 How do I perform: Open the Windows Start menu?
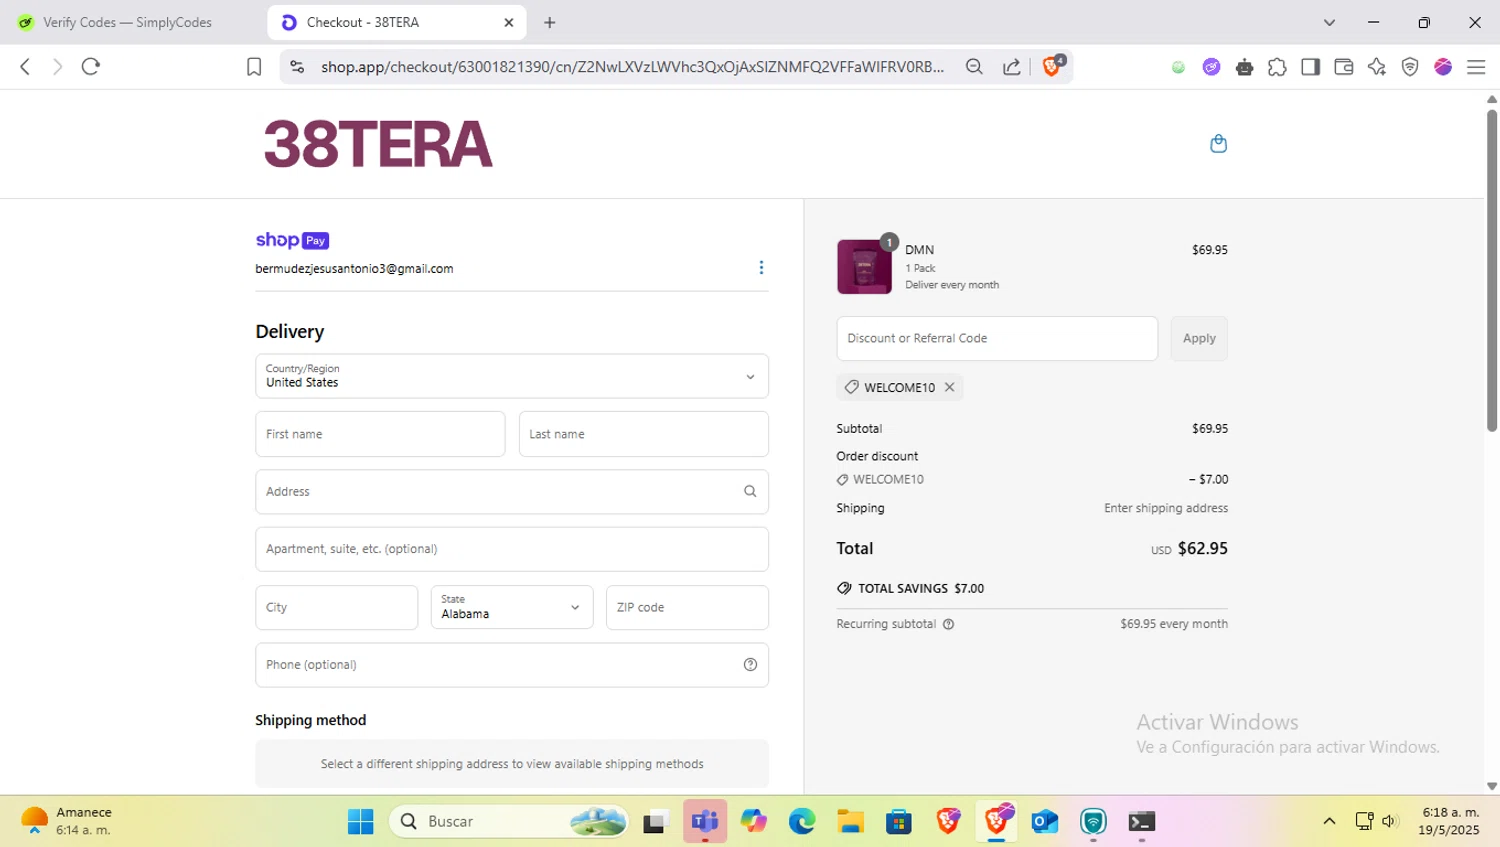[360, 822]
